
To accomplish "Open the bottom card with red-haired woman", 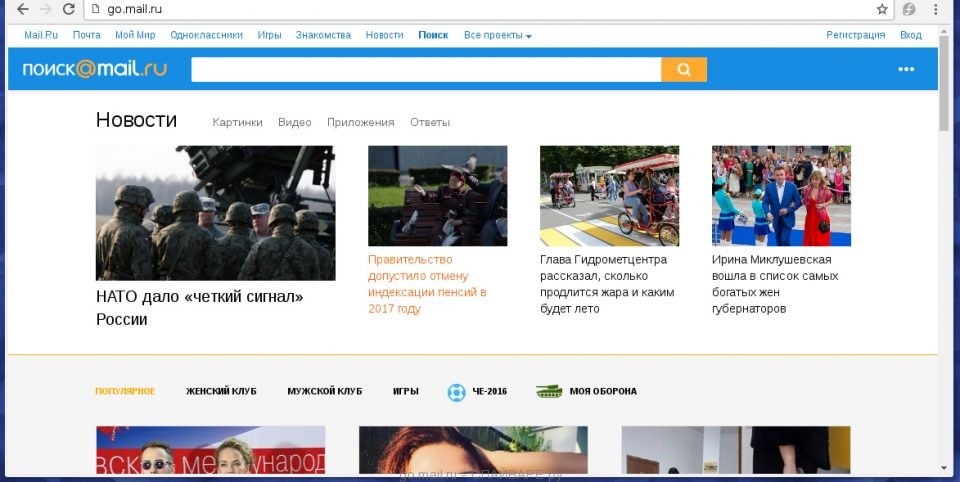I will 473,450.
